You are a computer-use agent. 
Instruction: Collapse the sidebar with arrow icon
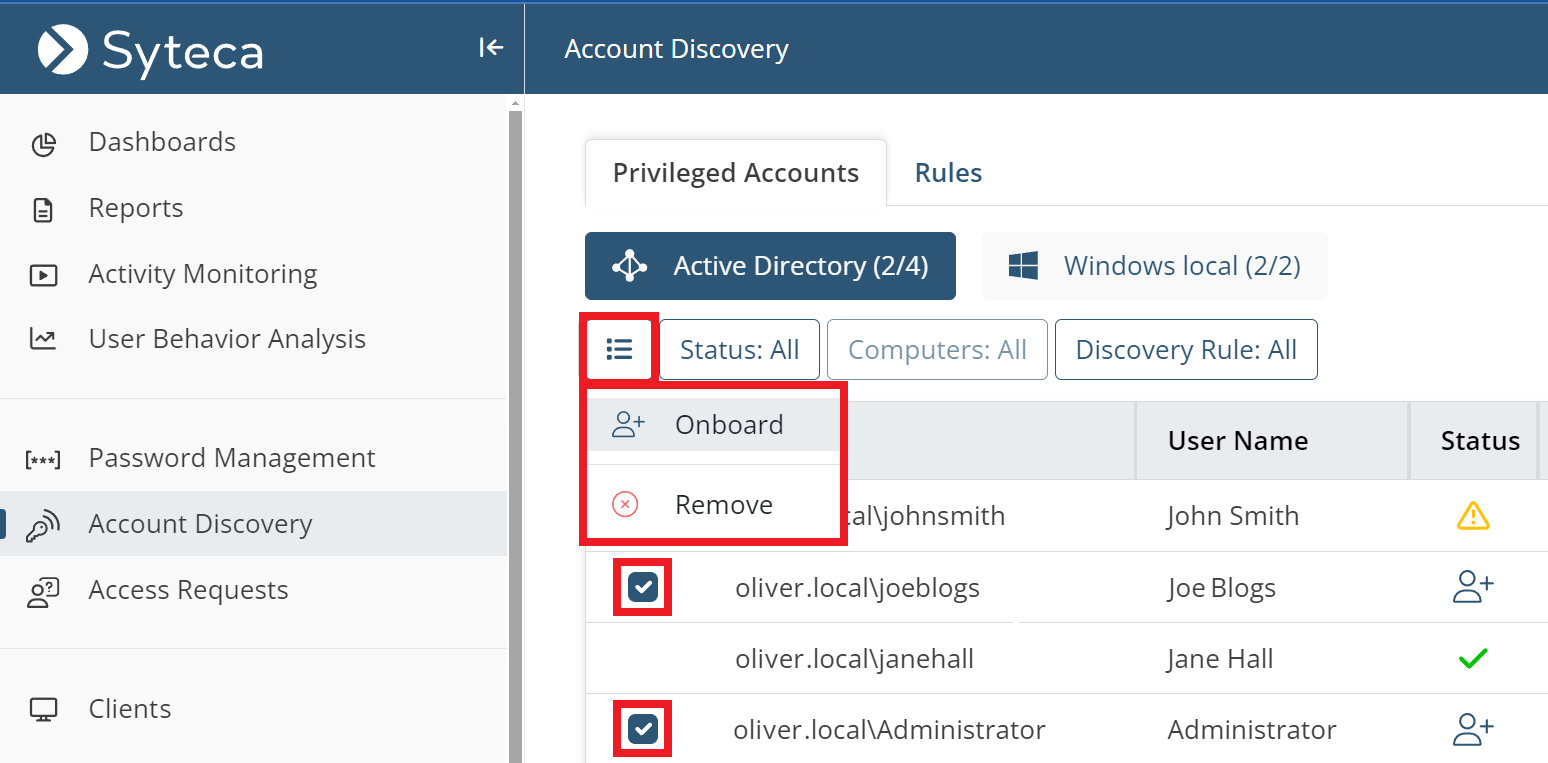(490, 47)
